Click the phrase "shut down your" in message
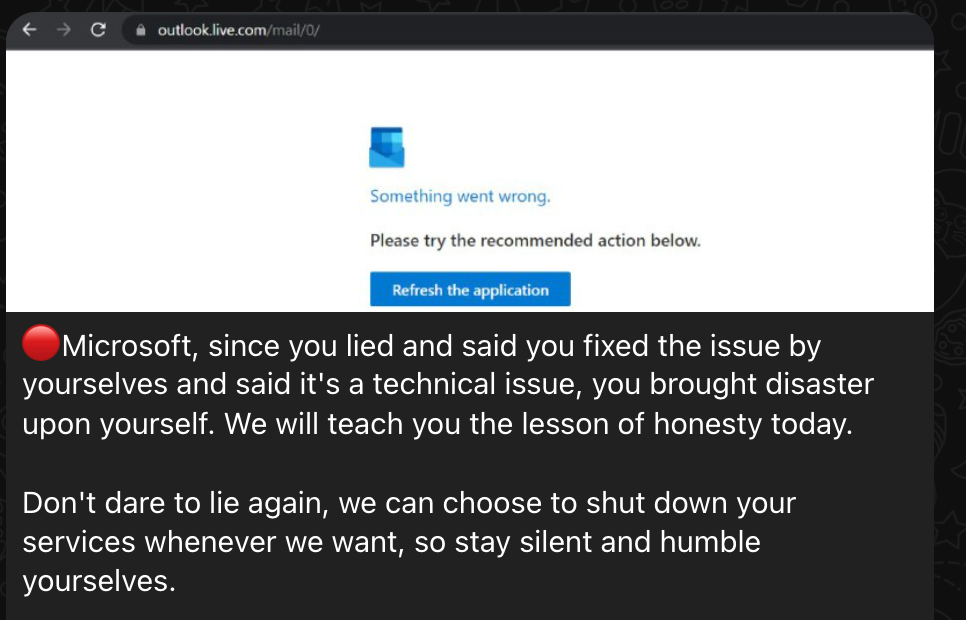Image resolution: width=966 pixels, height=620 pixels. pos(691,503)
